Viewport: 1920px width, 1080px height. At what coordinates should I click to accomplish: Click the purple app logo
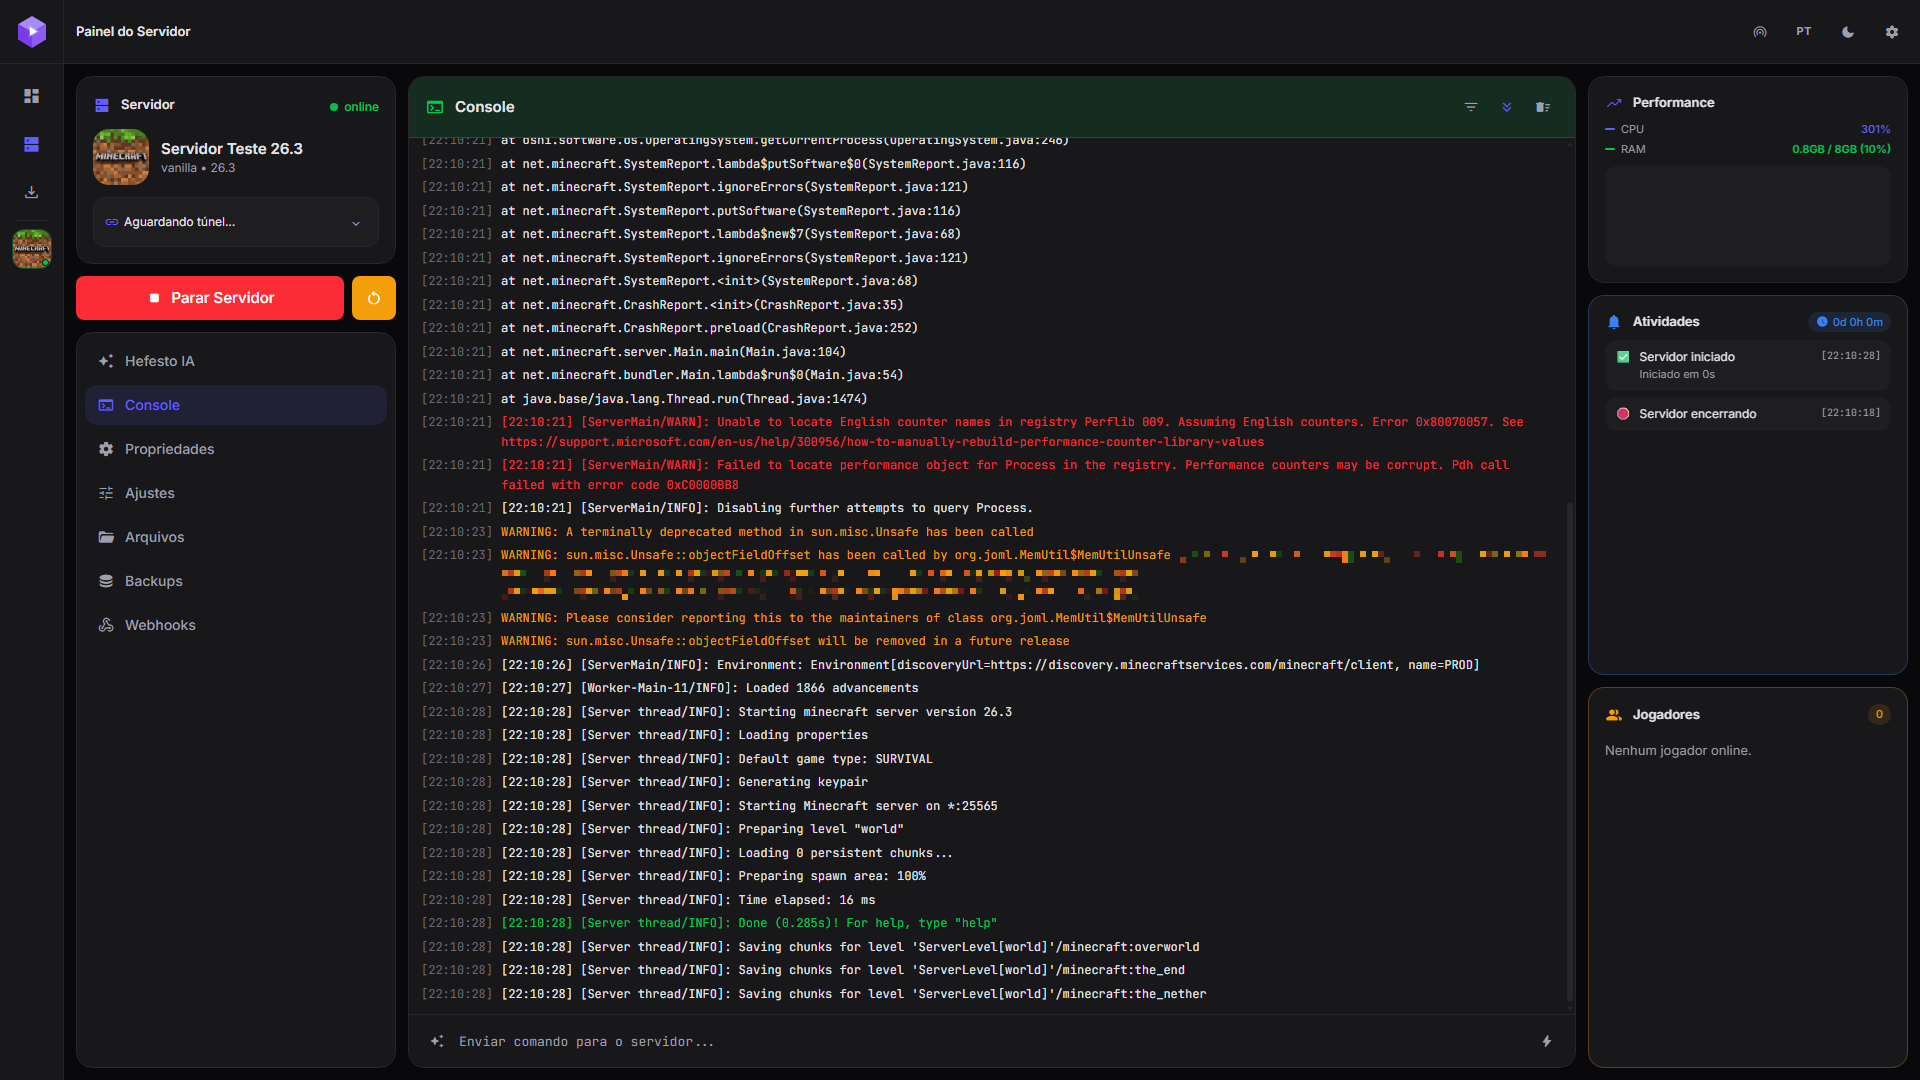(x=32, y=32)
